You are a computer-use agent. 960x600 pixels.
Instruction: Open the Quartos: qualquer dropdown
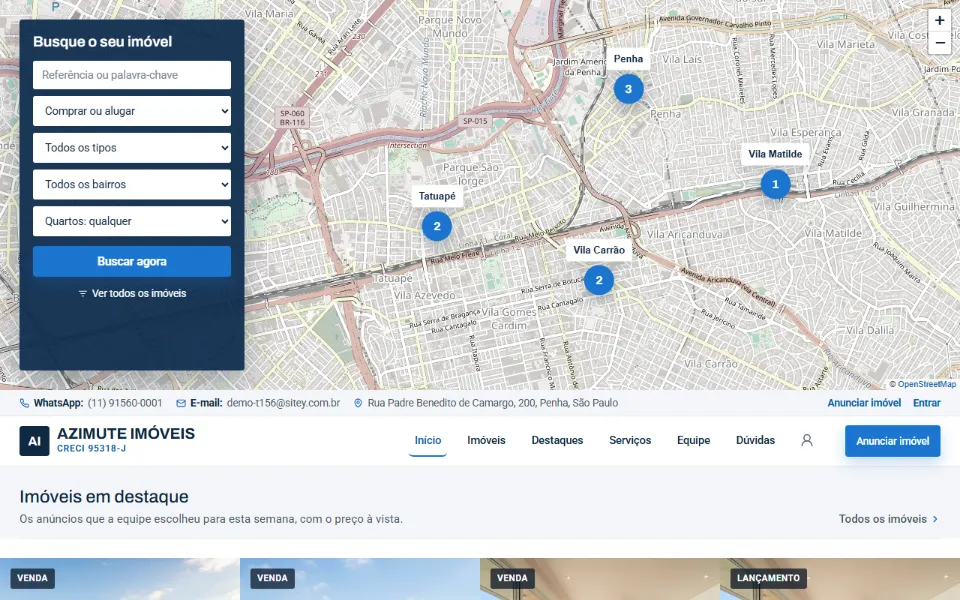tap(132, 221)
